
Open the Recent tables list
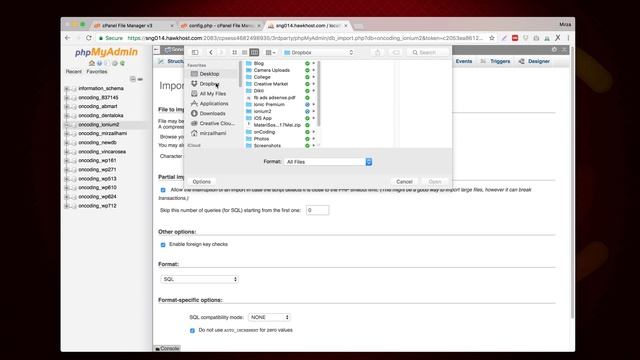[73, 71]
